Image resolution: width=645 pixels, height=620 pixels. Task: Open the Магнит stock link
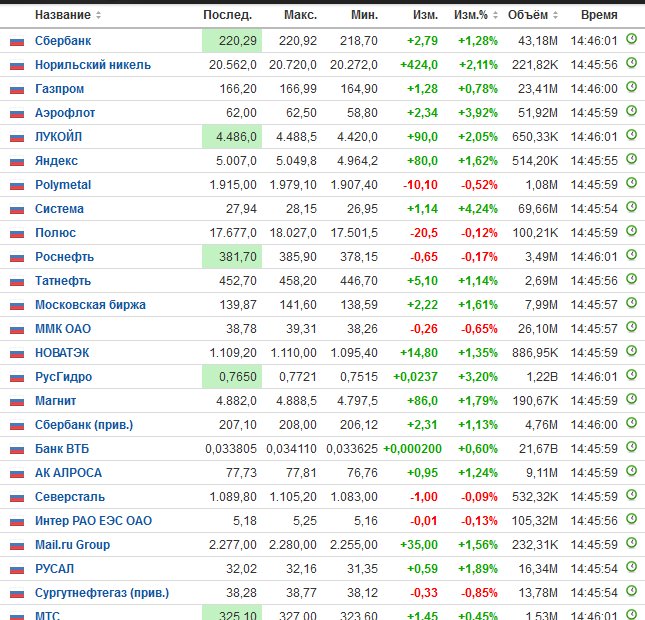point(56,401)
